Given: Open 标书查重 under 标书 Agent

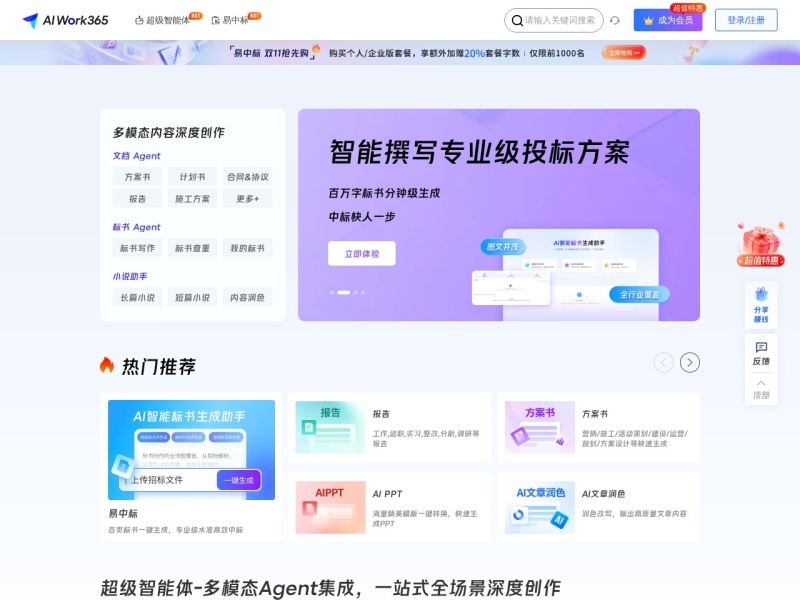Looking at the screenshot, I should [x=192, y=248].
